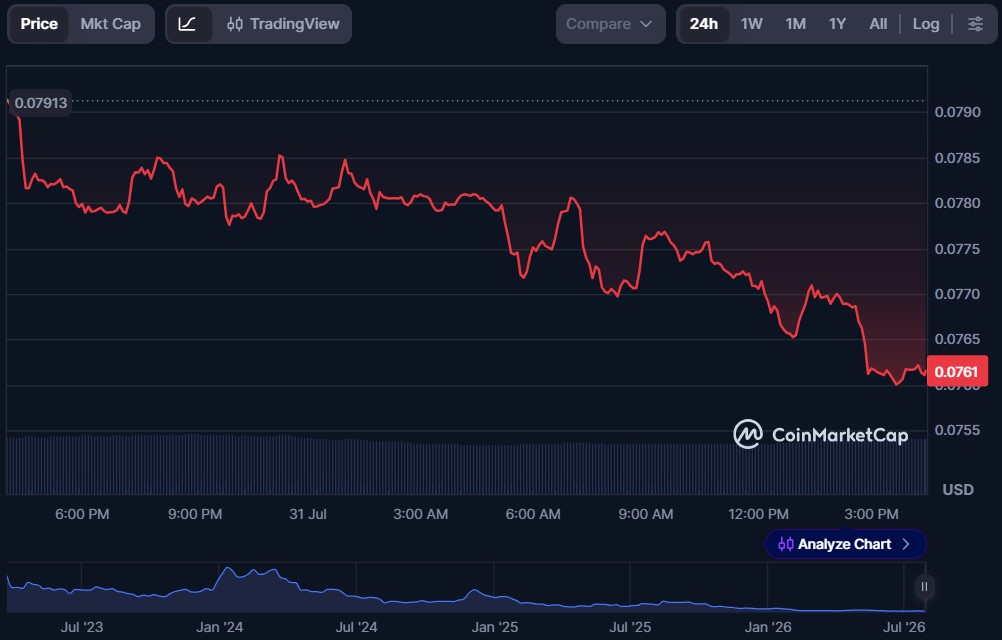Click Jul '26 on the overview timeline

pos(904,627)
